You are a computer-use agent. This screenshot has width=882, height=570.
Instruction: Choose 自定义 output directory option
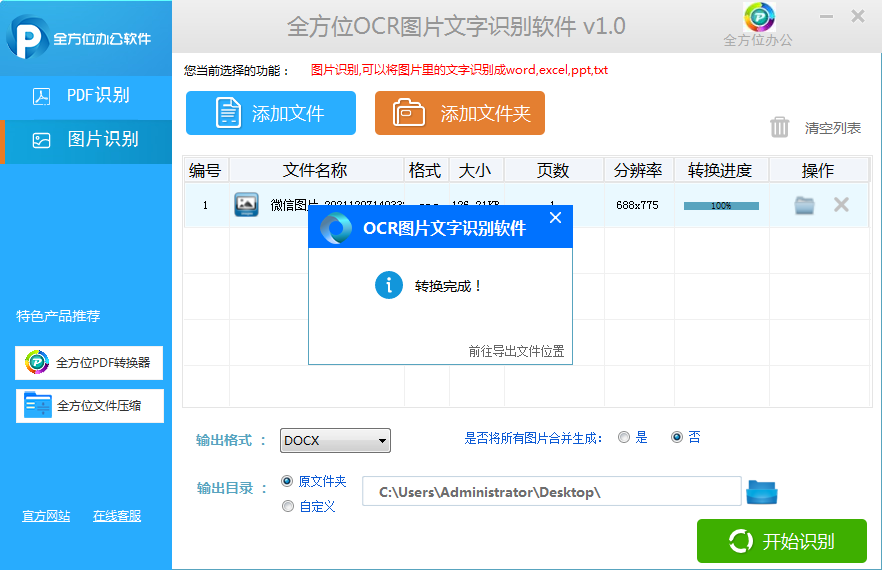[288, 506]
